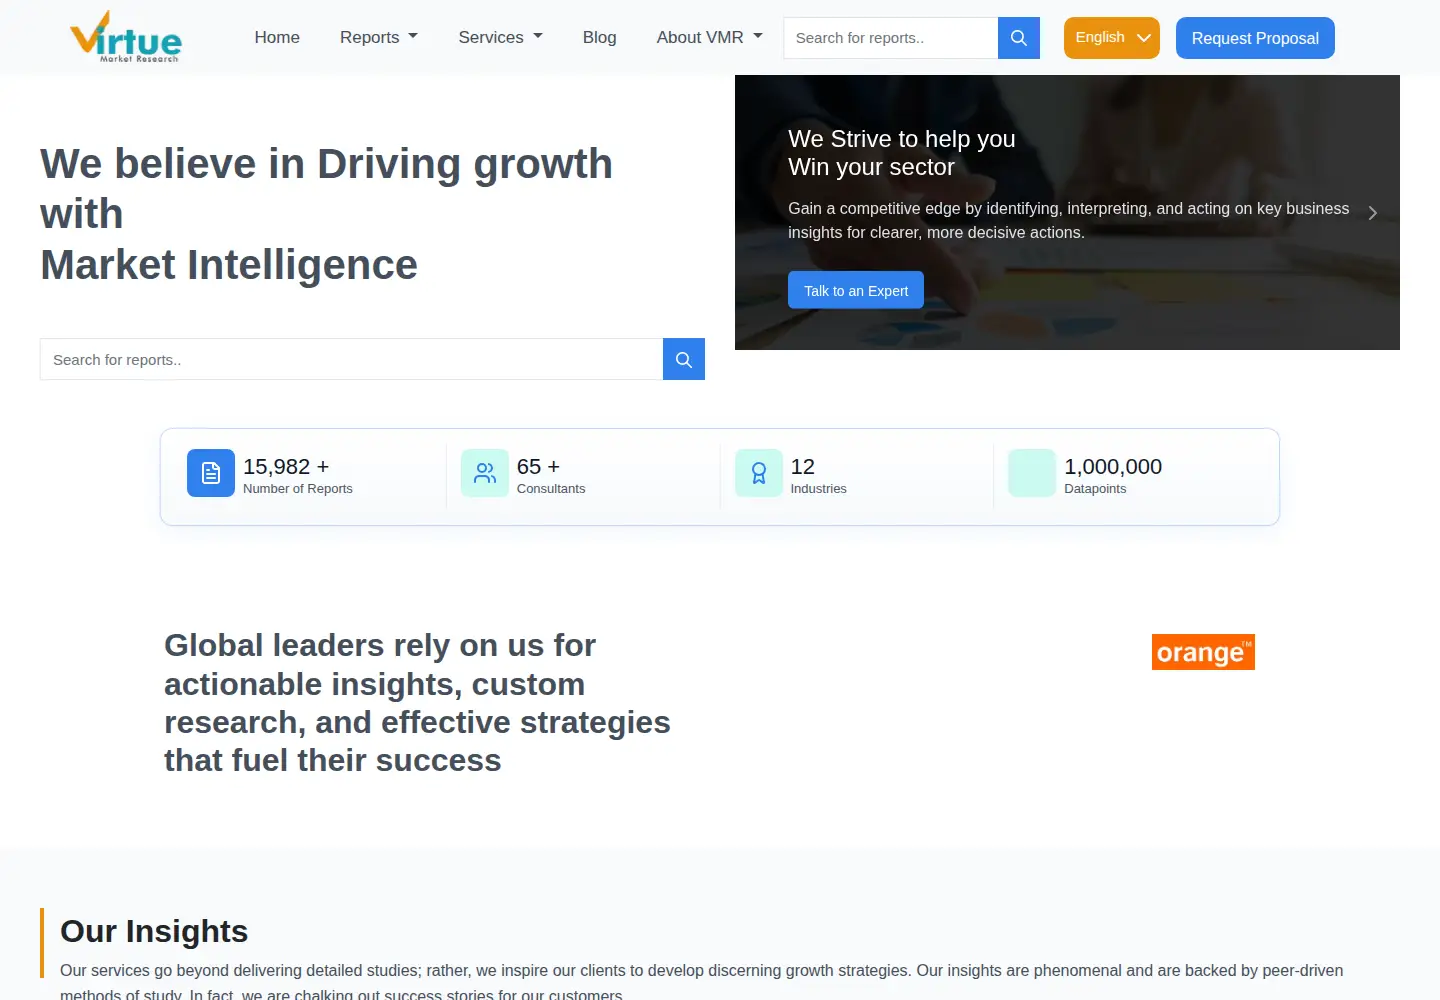Click the Consultants people icon
1440x1000 pixels.
click(x=485, y=473)
